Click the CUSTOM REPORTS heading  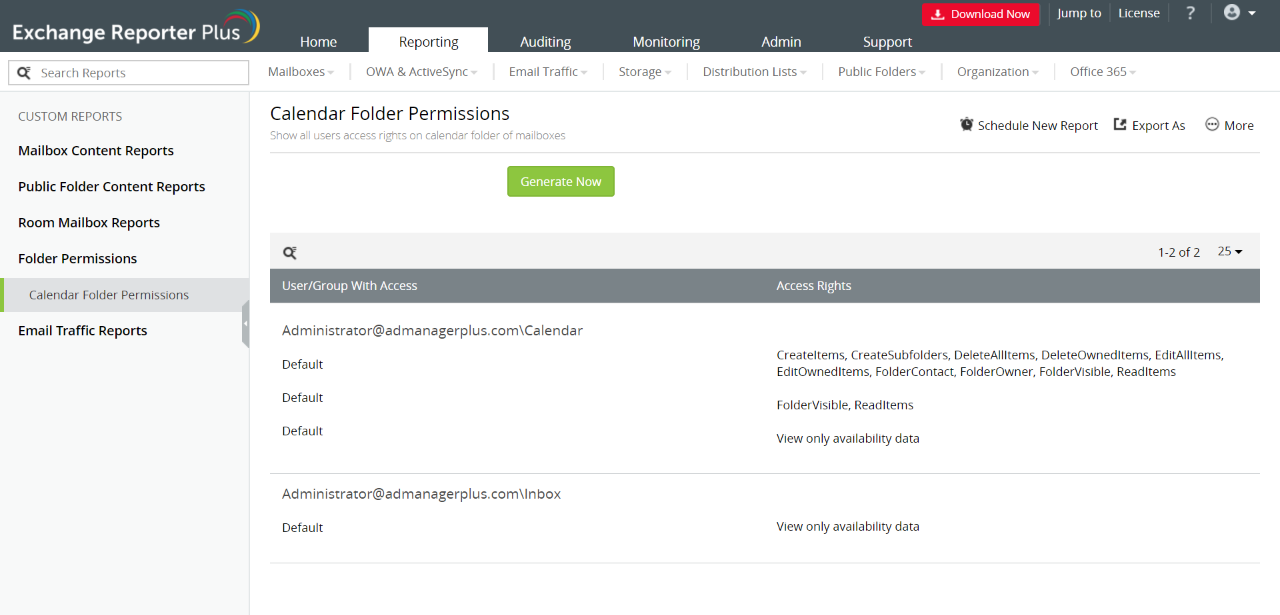point(70,116)
